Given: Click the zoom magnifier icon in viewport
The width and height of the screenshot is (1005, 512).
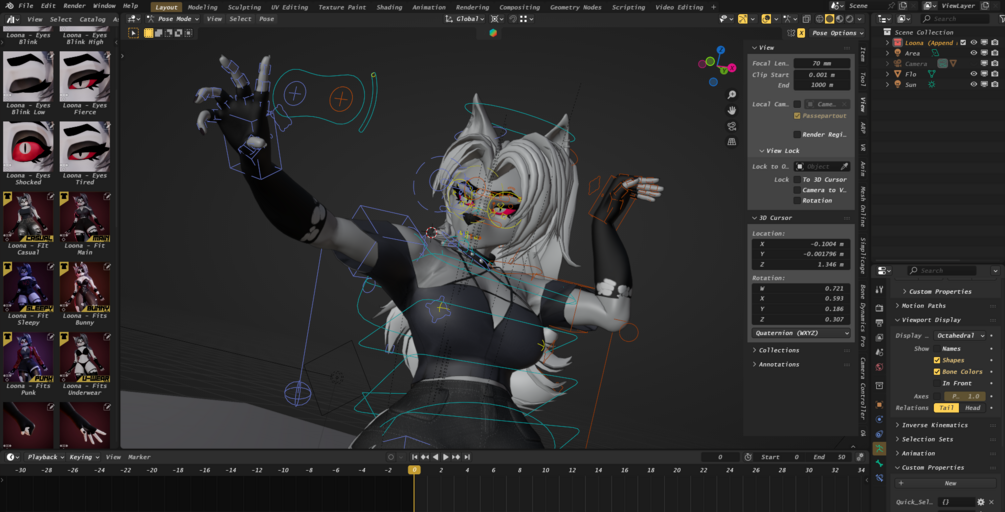Looking at the screenshot, I should click(x=731, y=95).
